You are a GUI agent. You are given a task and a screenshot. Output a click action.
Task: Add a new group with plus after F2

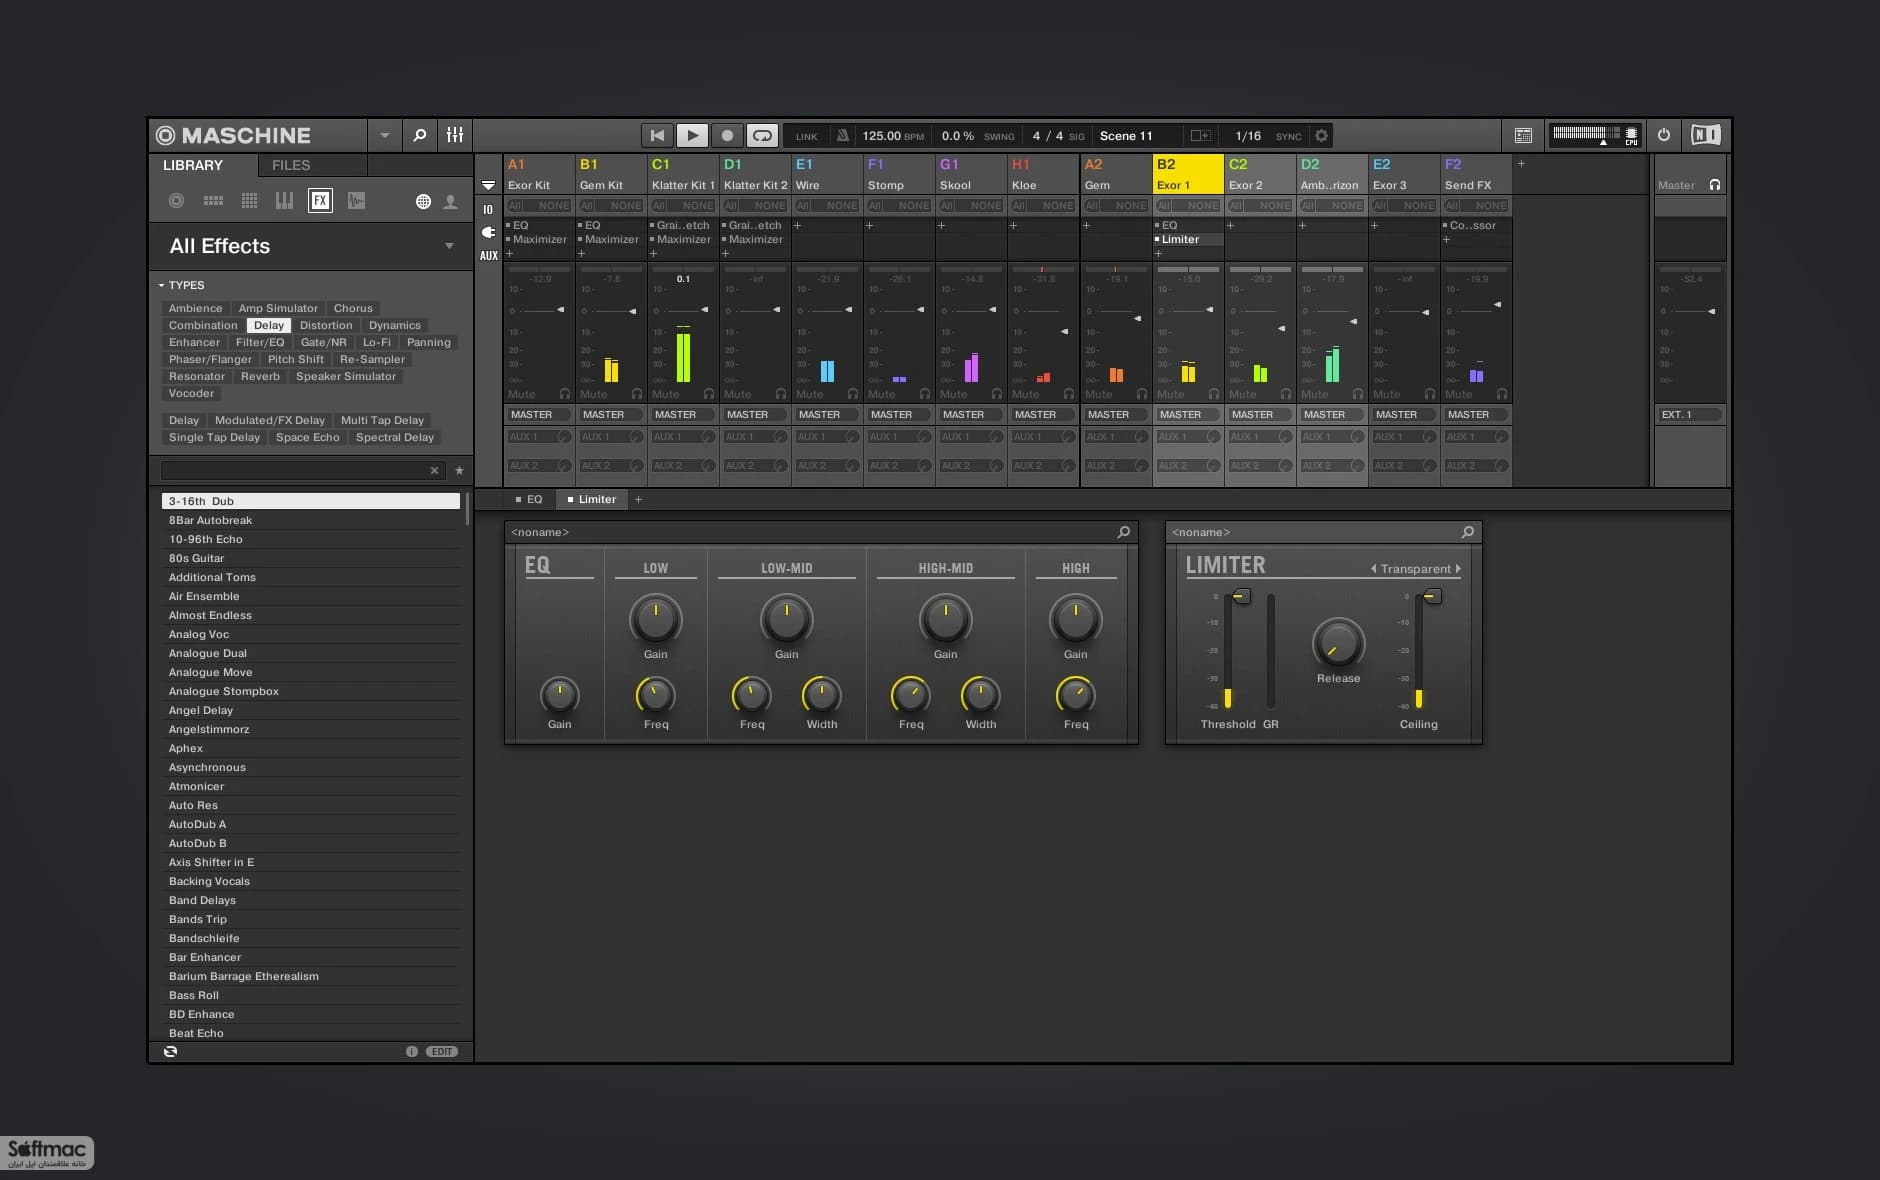[1521, 164]
